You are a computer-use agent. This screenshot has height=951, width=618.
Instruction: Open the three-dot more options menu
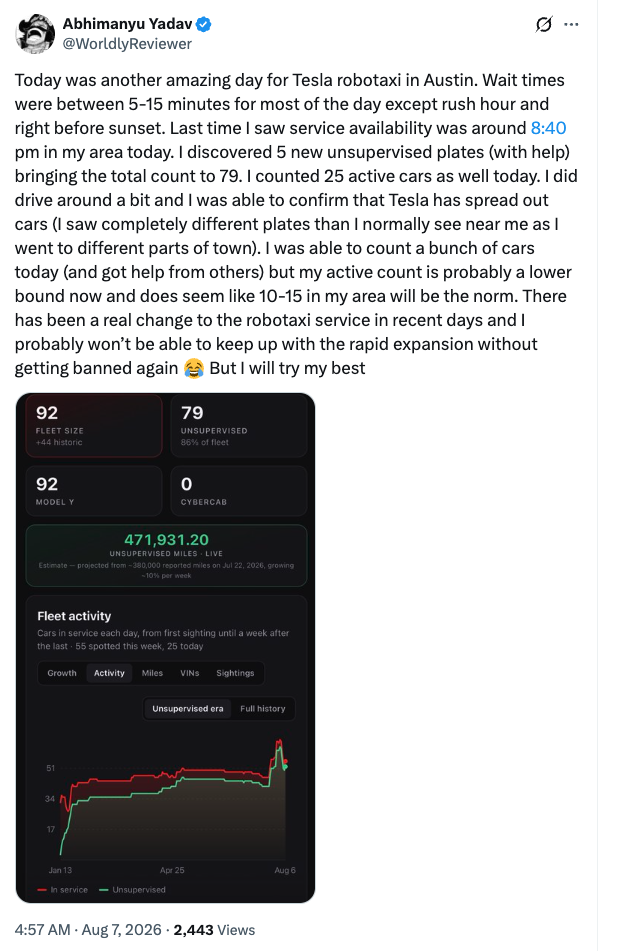click(571, 24)
